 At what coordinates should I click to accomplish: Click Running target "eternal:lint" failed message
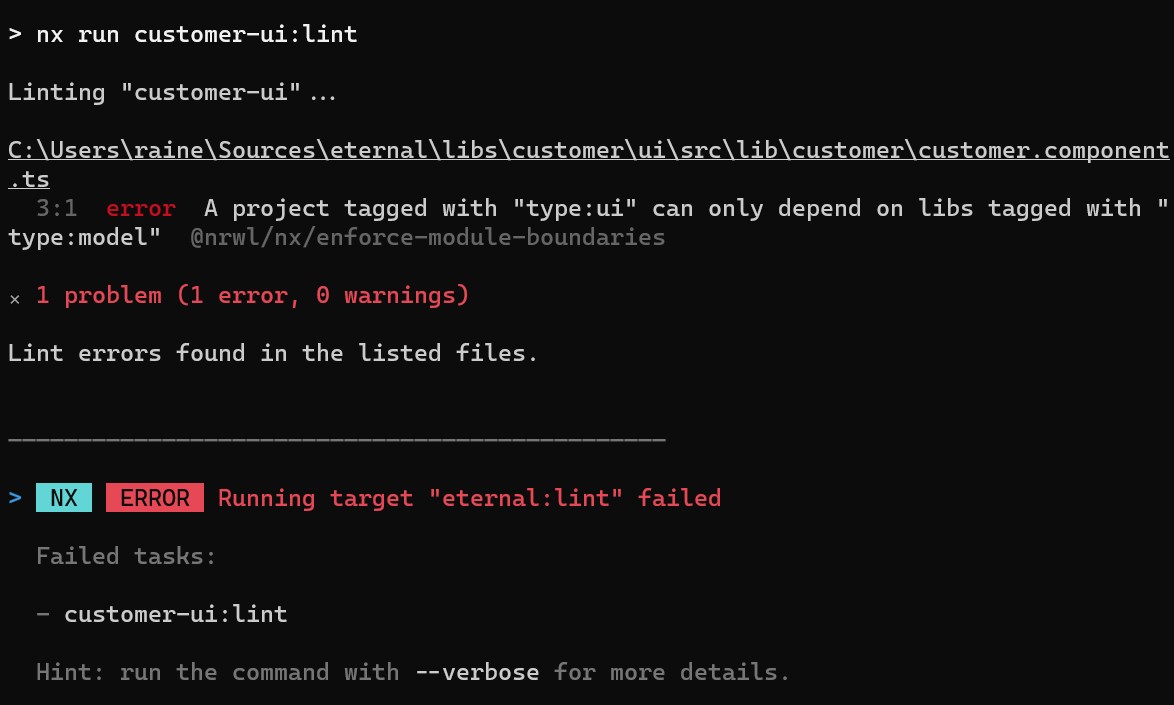pos(469,497)
